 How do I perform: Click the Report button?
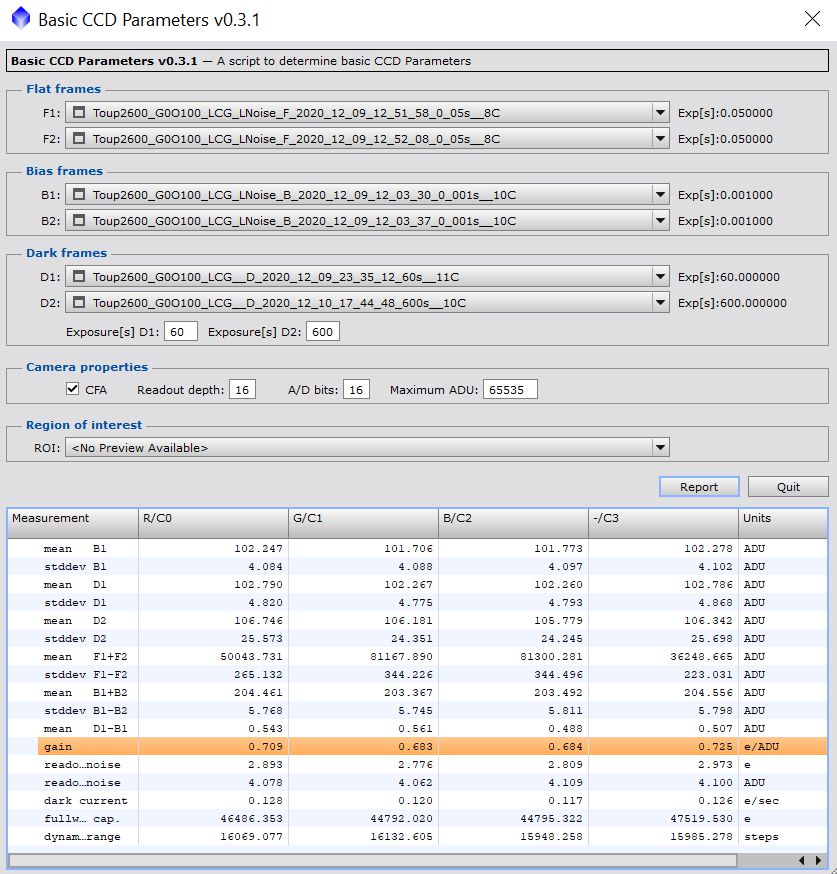coord(699,487)
